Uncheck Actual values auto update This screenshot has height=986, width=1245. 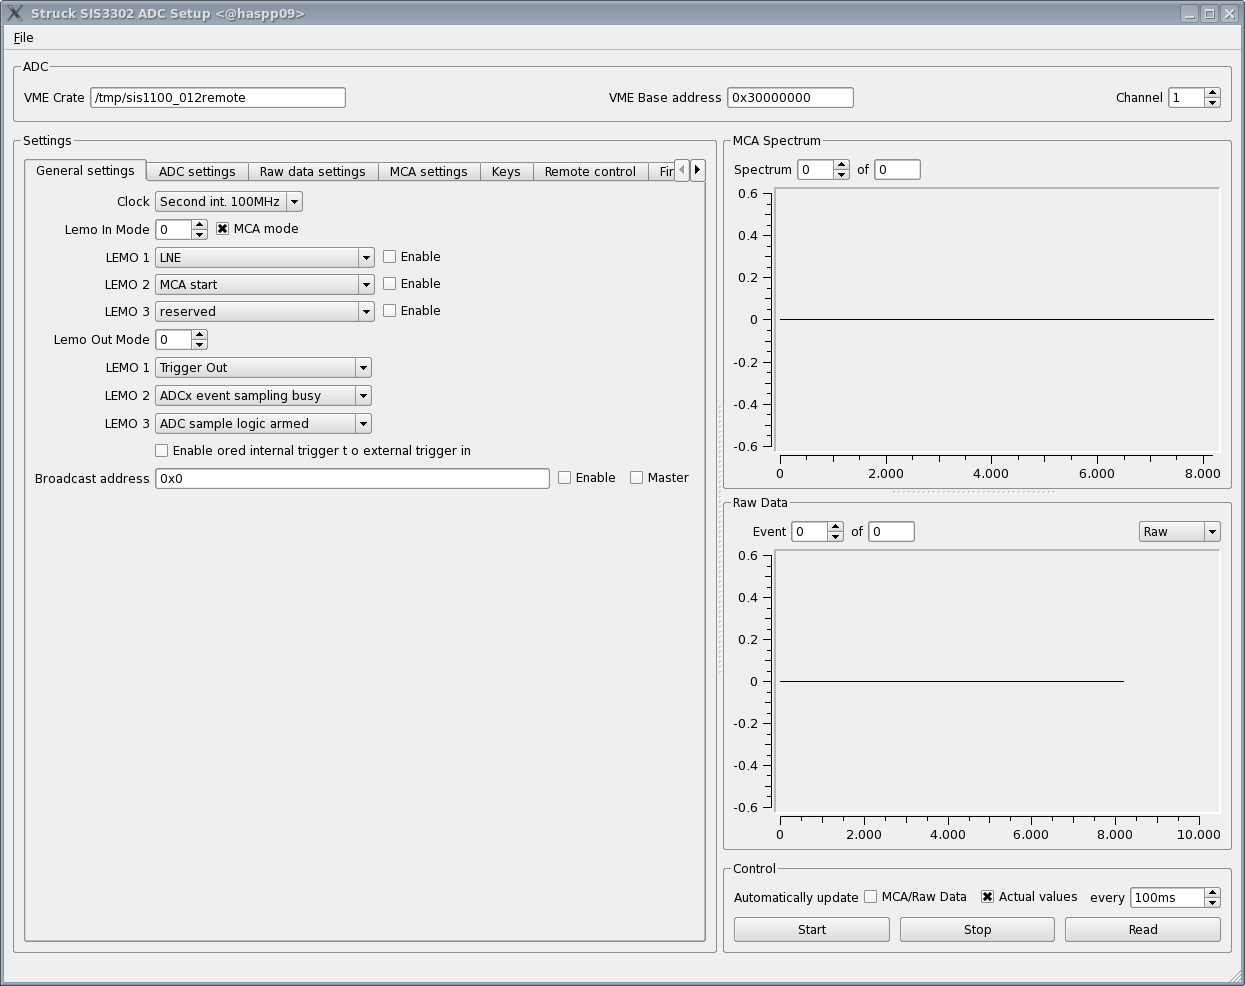coord(987,897)
